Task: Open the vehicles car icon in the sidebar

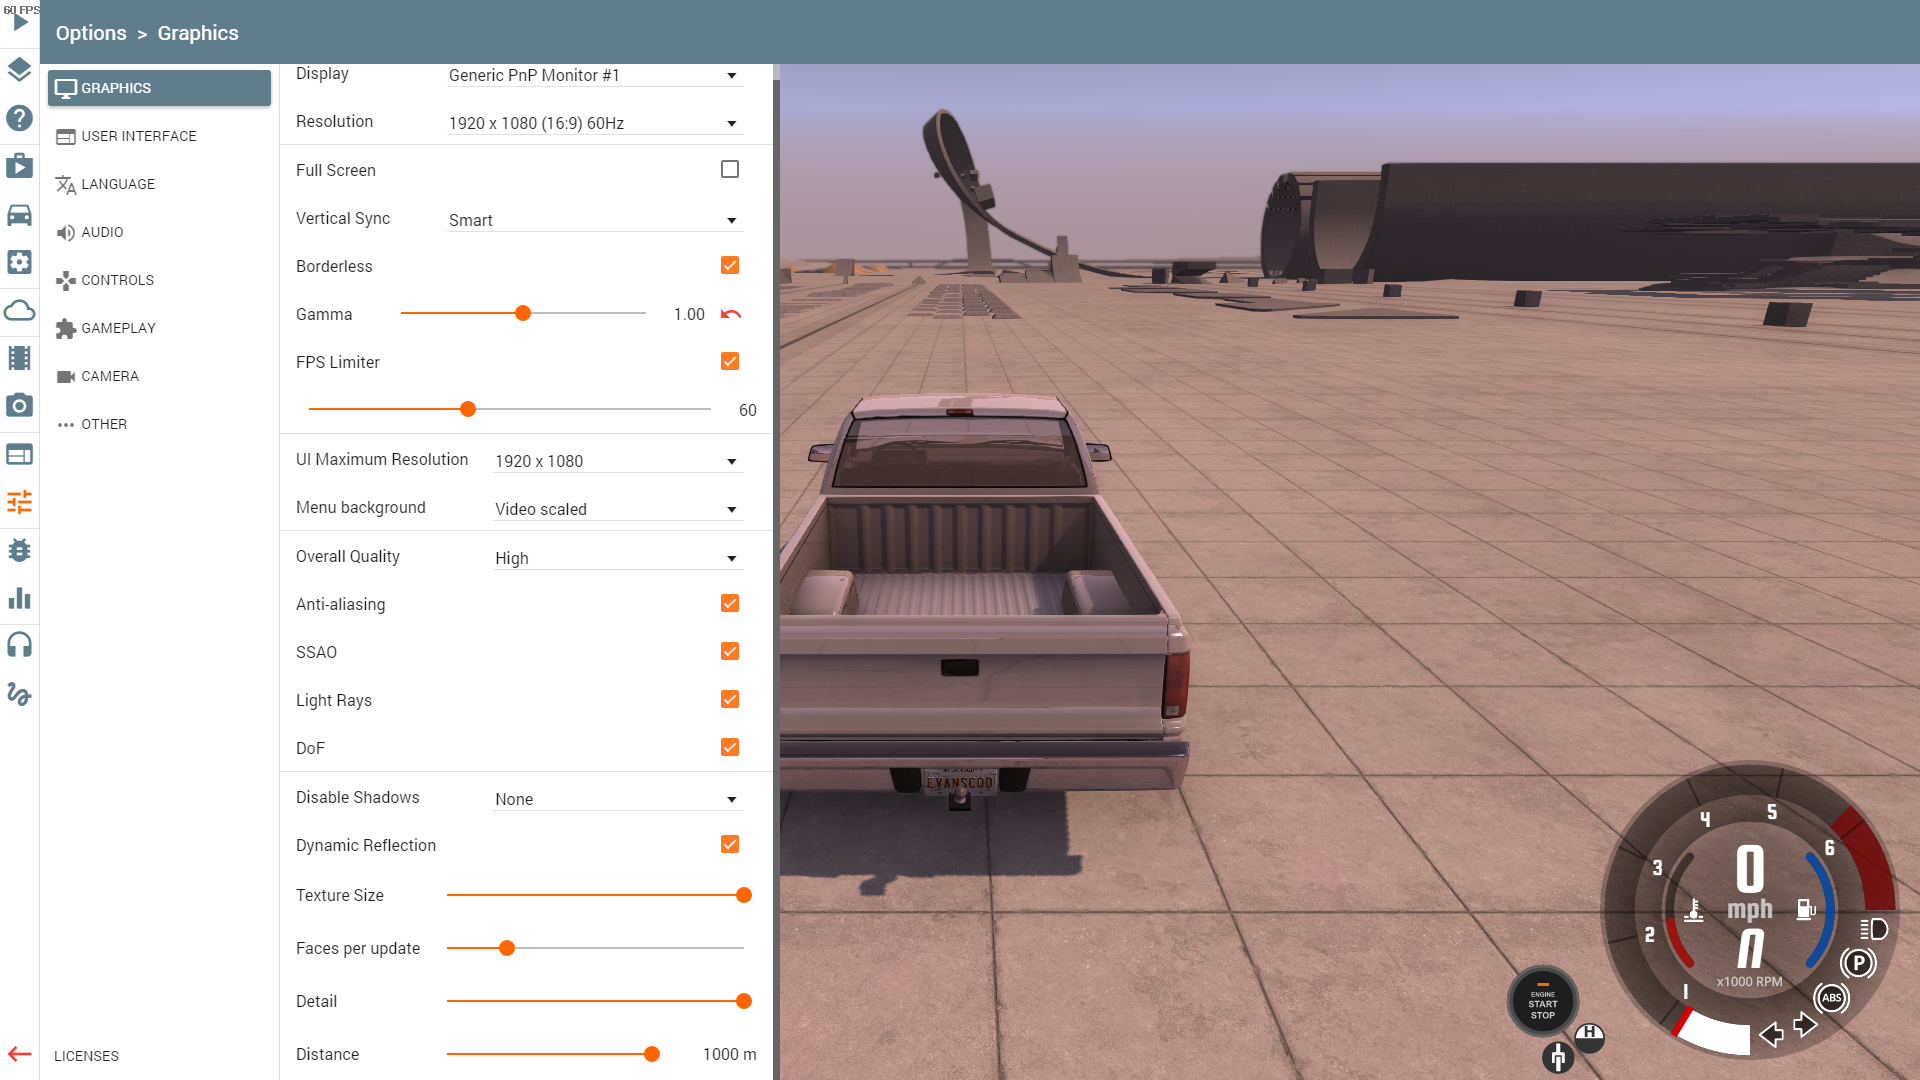Action: (19, 215)
